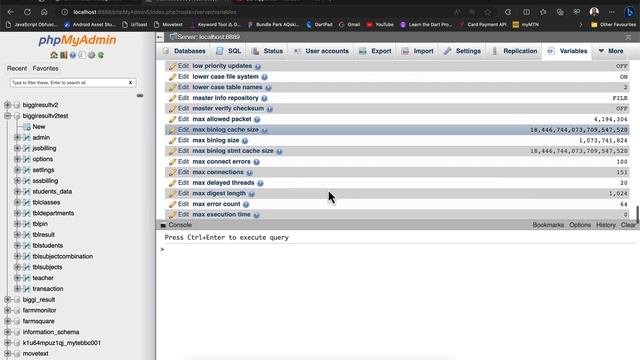This screenshot has width=640, height=360.
Task: Click the help icon beside low priority updates
Action: [x=258, y=66]
